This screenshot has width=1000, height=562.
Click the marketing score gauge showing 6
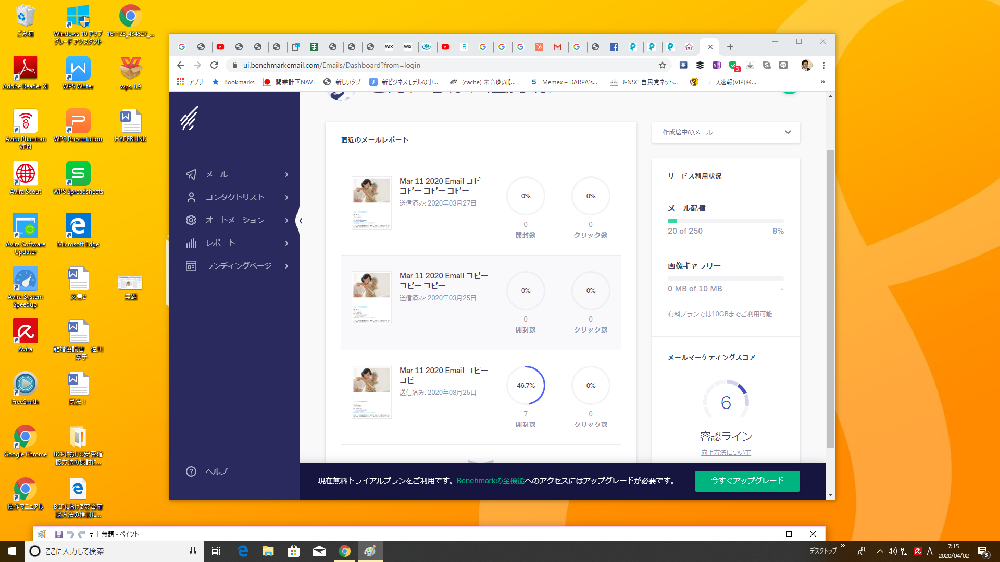tap(726, 403)
